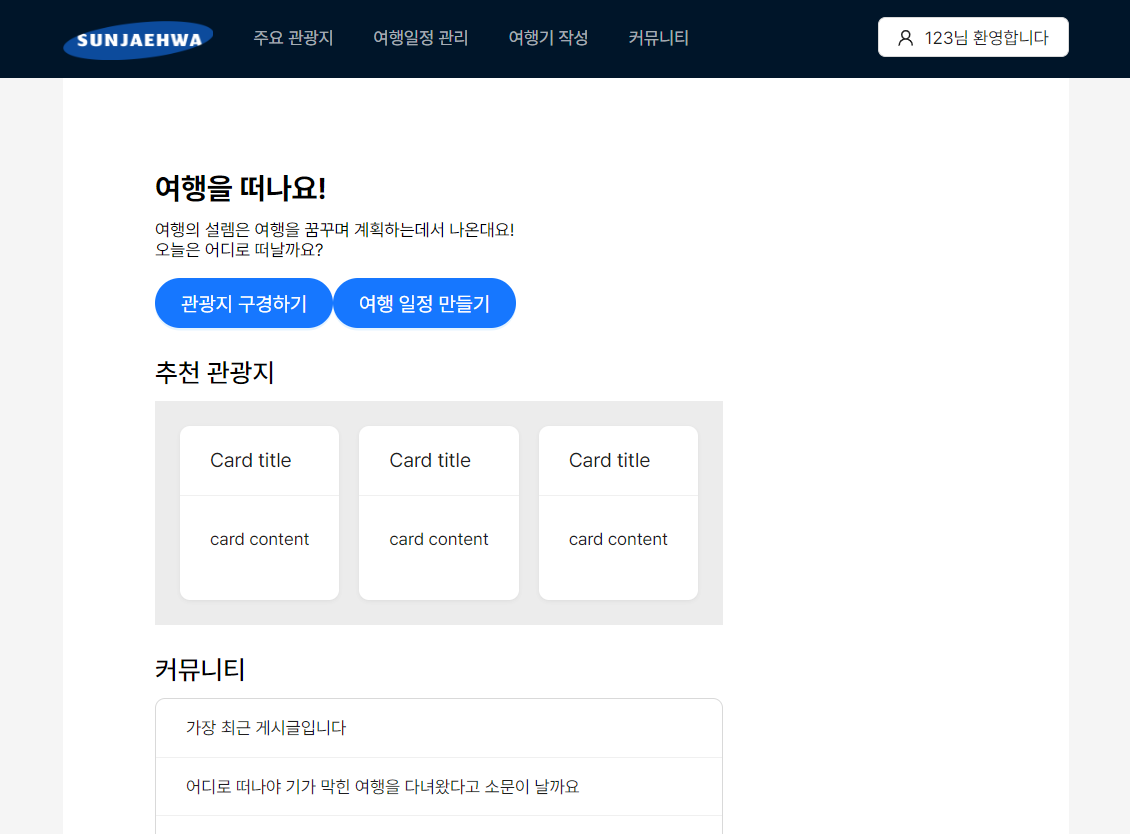Click the SUNJAEHWA logo

(x=138, y=40)
